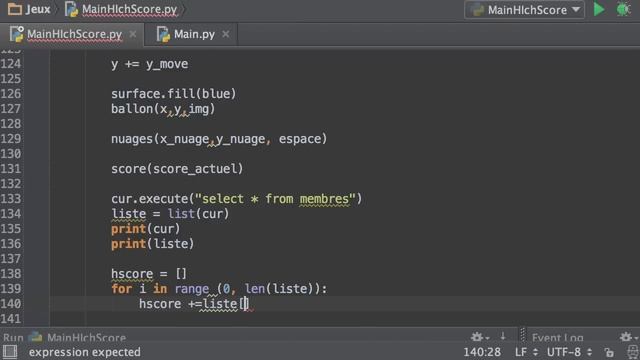Open the UTF-8 file encoding selector
640x360 pixels.
coord(569,352)
